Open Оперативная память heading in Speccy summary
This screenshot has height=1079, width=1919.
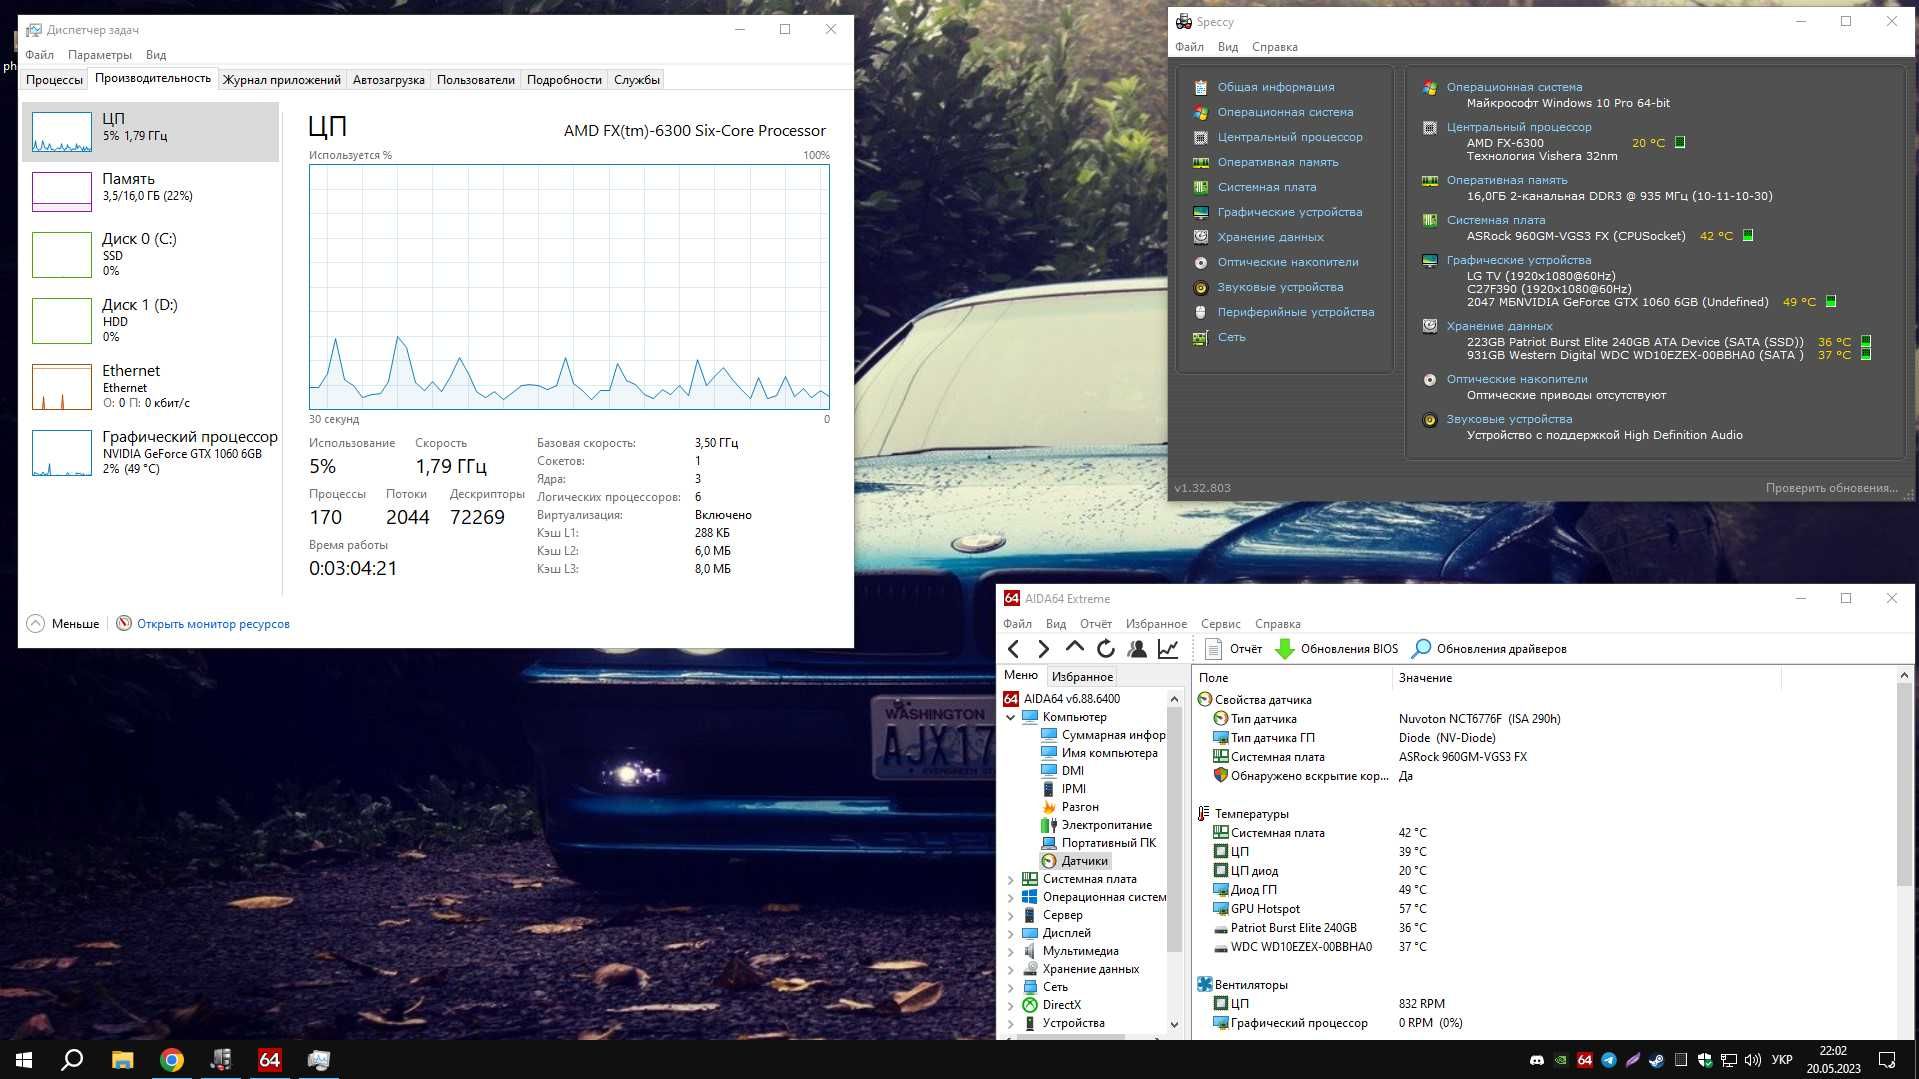[x=1506, y=180]
